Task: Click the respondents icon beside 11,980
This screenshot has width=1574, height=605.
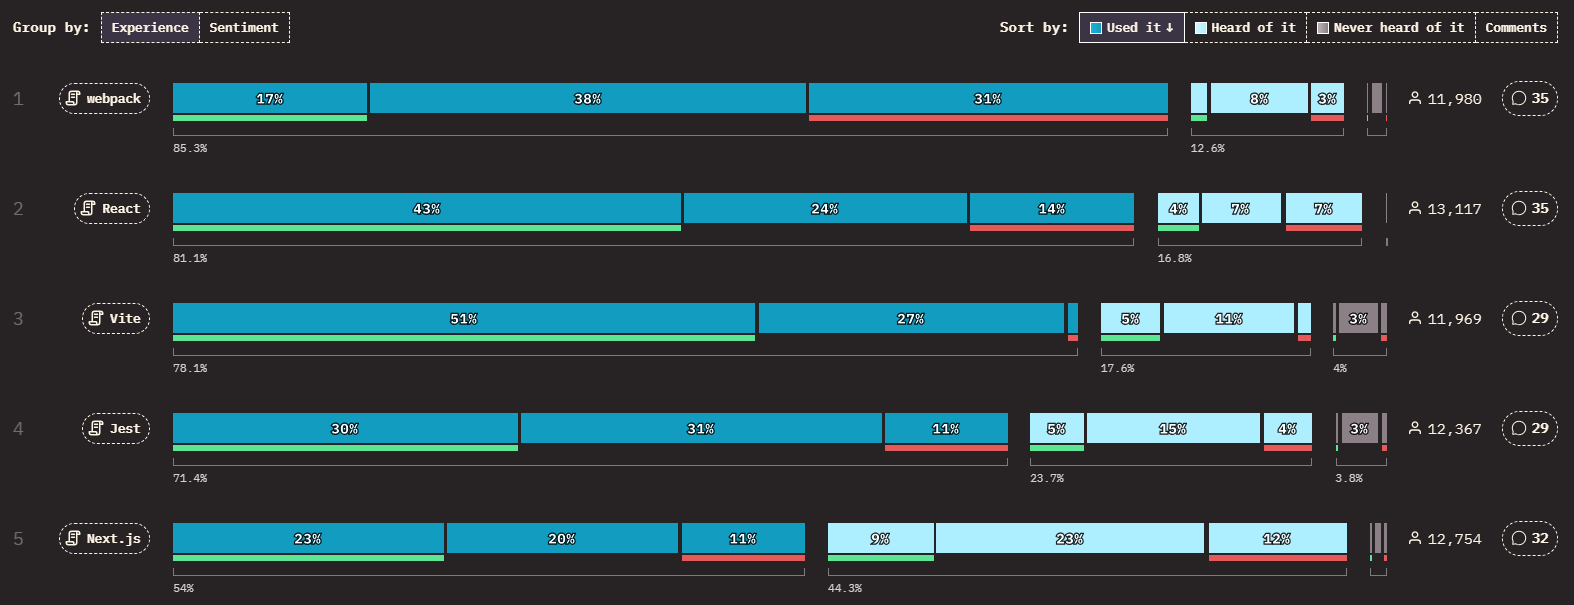Action: point(1415,98)
